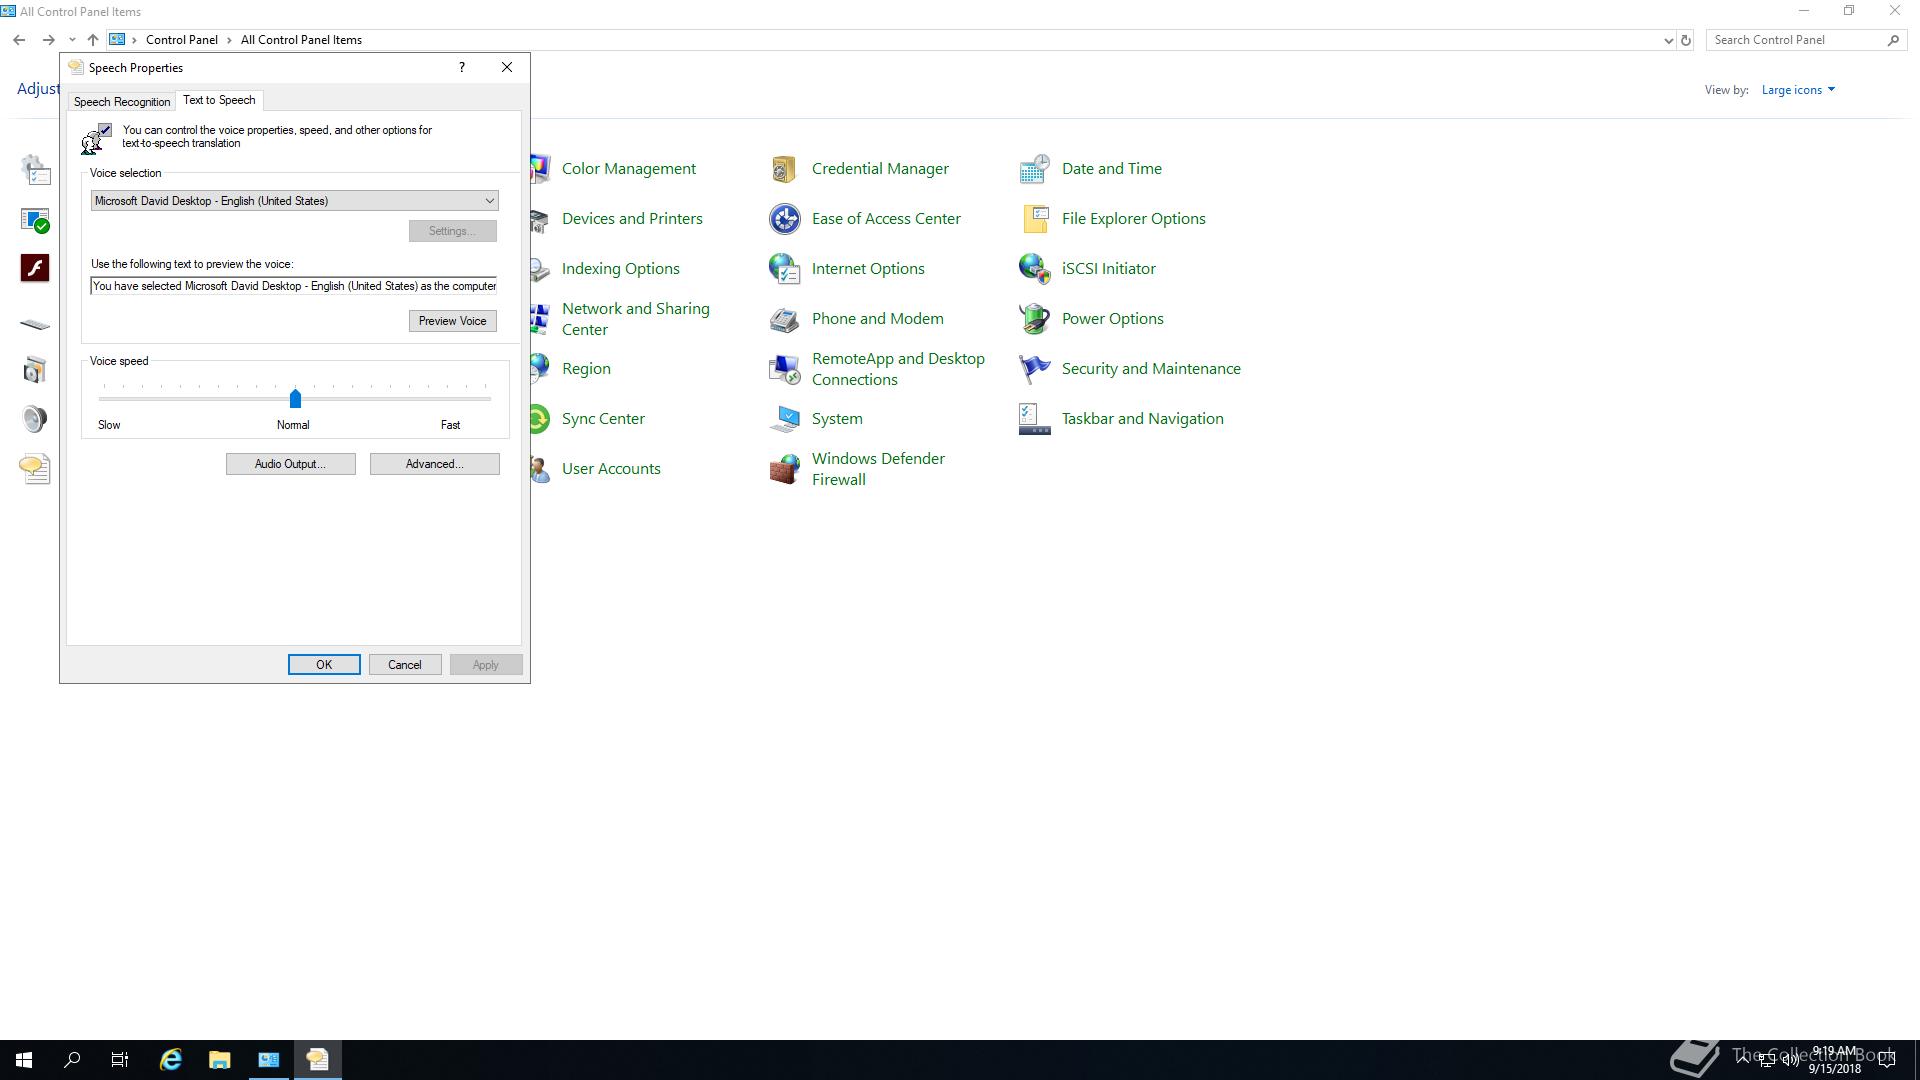Confirm the Speech Properties dialog with OK
Image resolution: width=1920 pixels, height=1080 pixels.
324,665
